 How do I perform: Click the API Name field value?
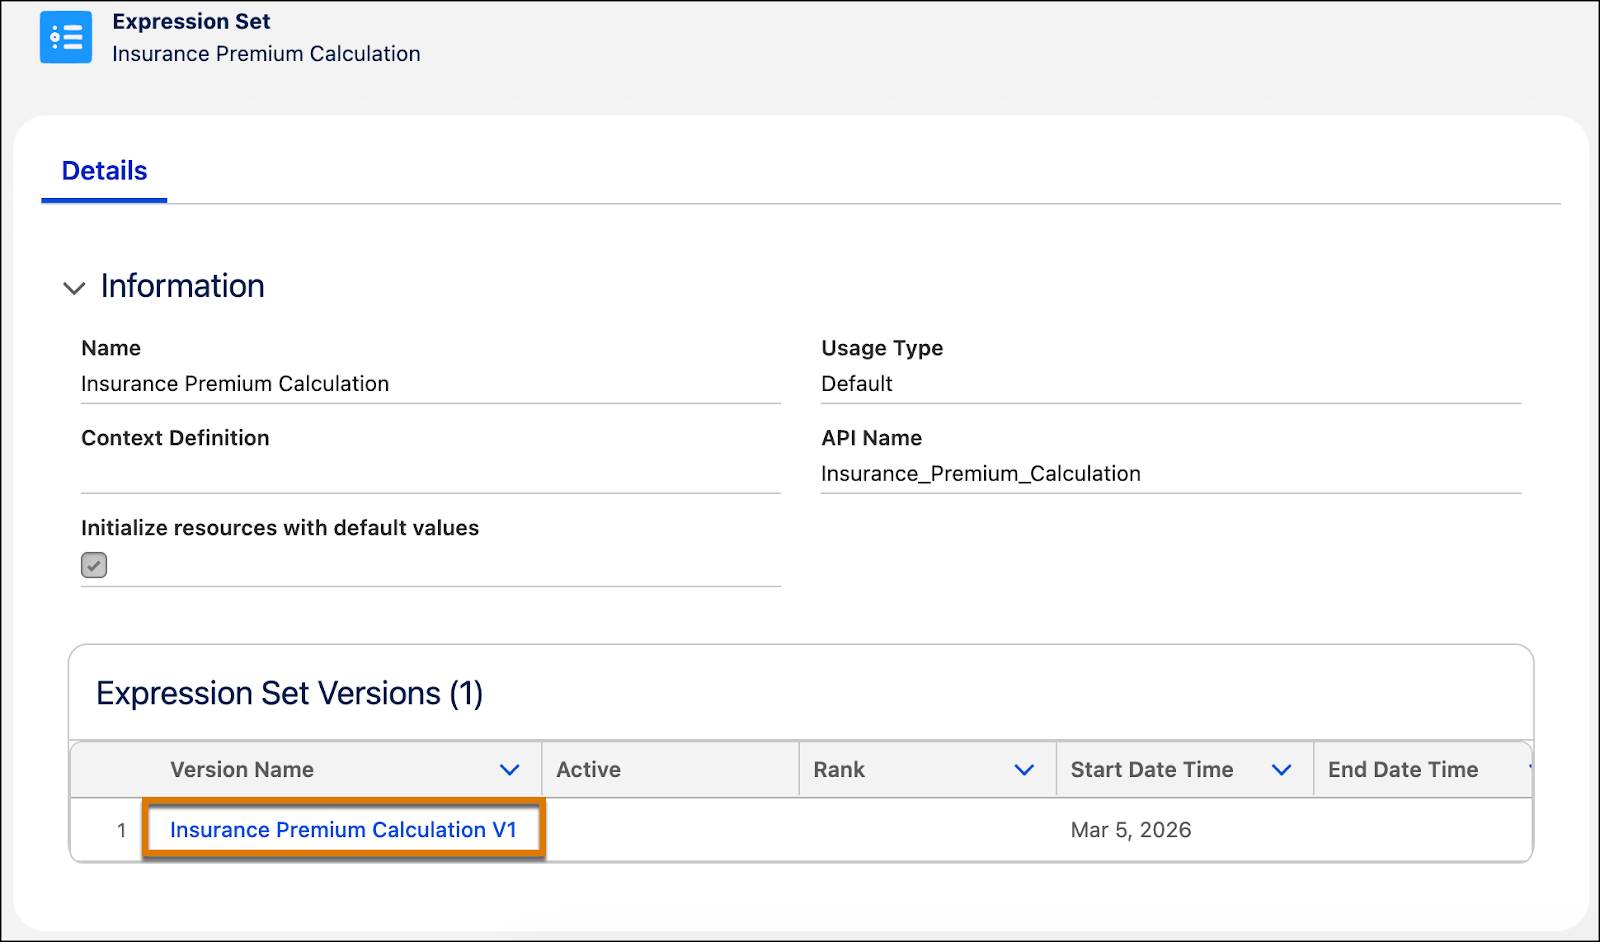(981, 473)
